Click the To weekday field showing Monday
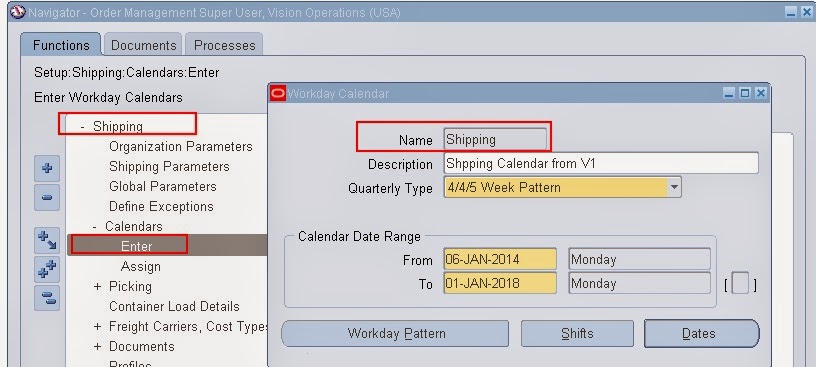The height and width of the screenshot is (367, 816). [x=640, y=284]
